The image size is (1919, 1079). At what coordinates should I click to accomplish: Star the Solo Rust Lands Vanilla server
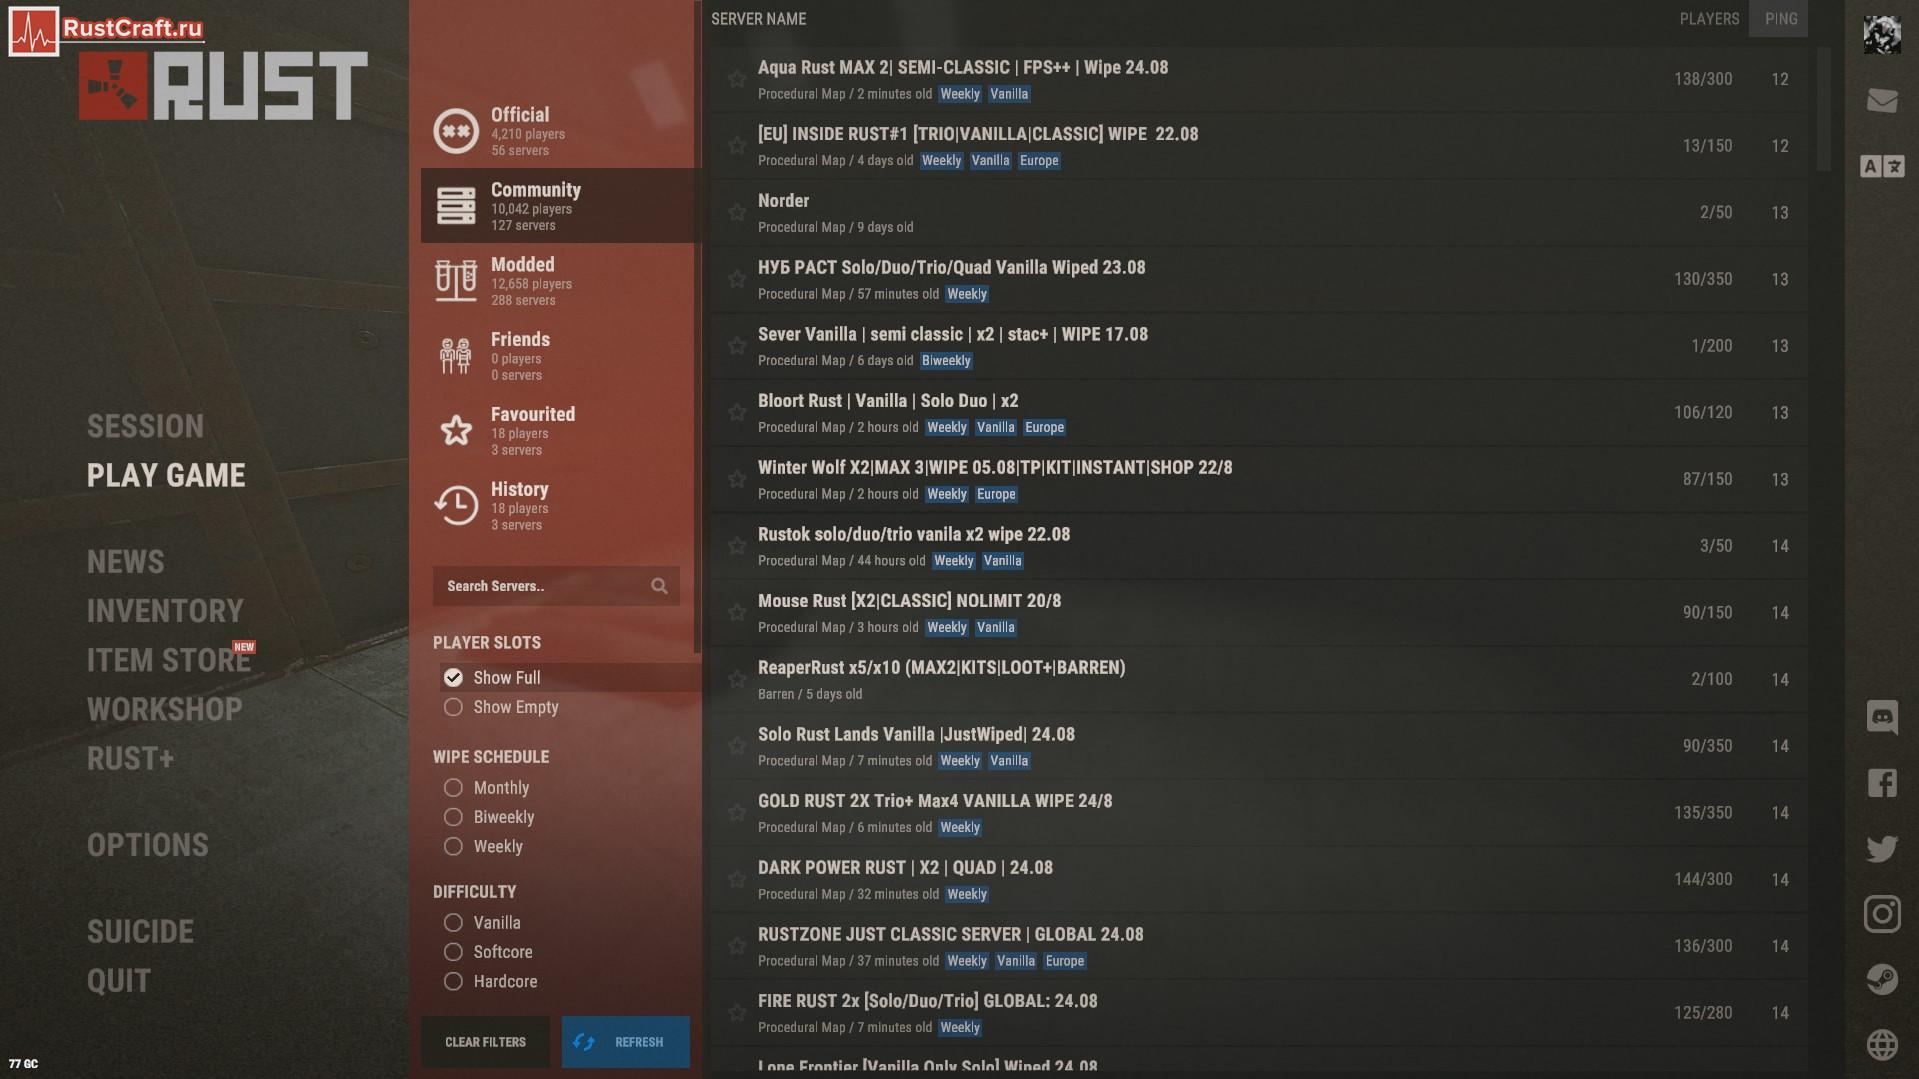(737, 746)
